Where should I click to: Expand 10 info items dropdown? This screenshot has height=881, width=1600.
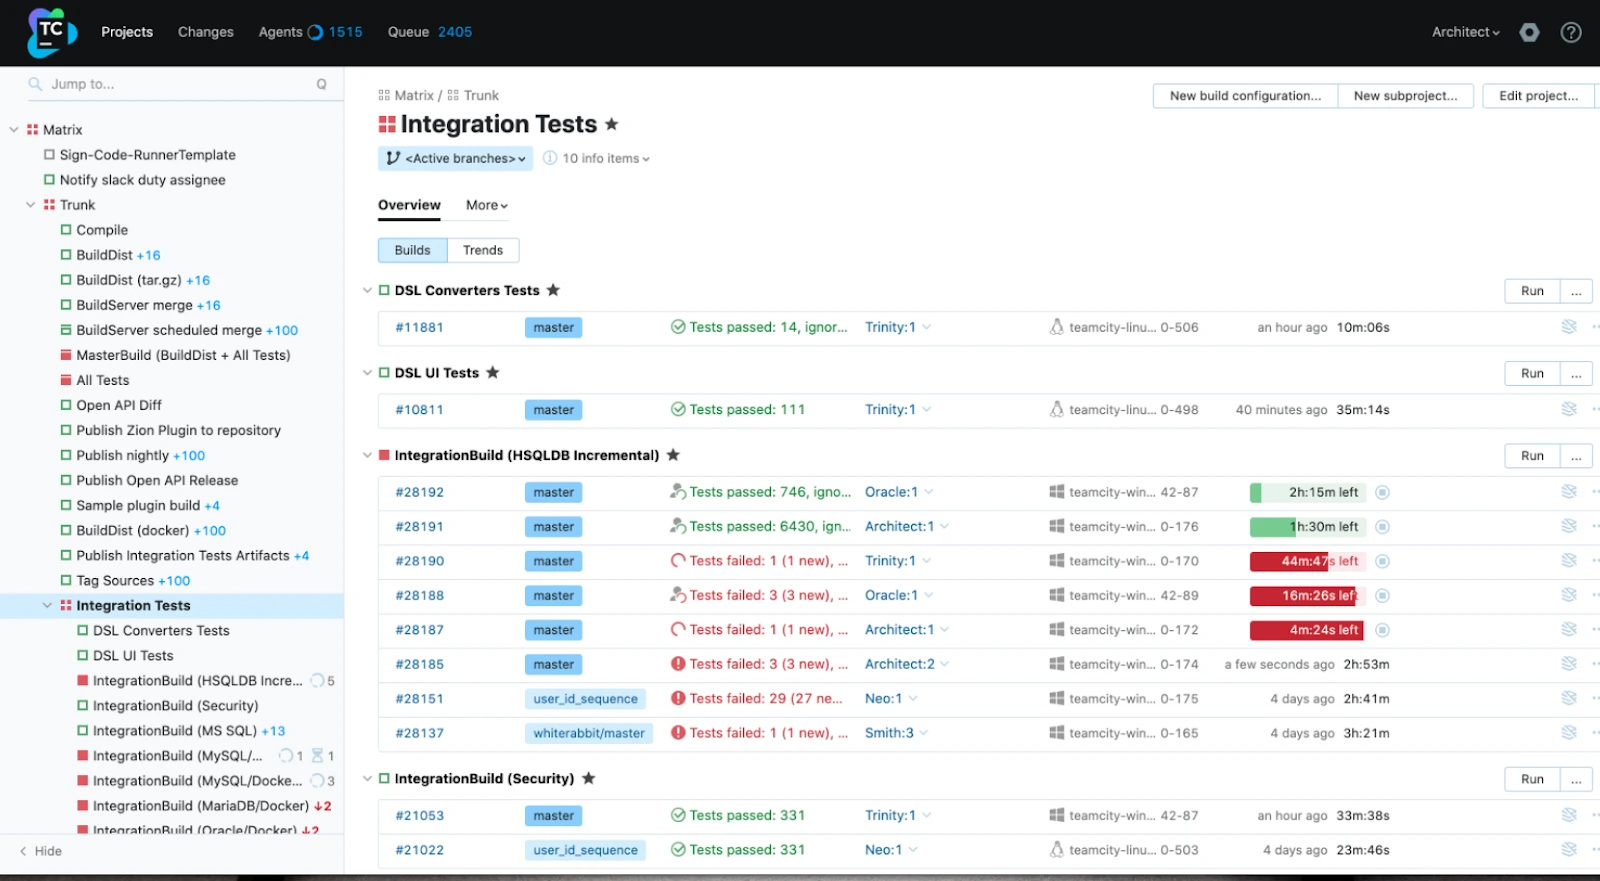(x=606, y=158)
